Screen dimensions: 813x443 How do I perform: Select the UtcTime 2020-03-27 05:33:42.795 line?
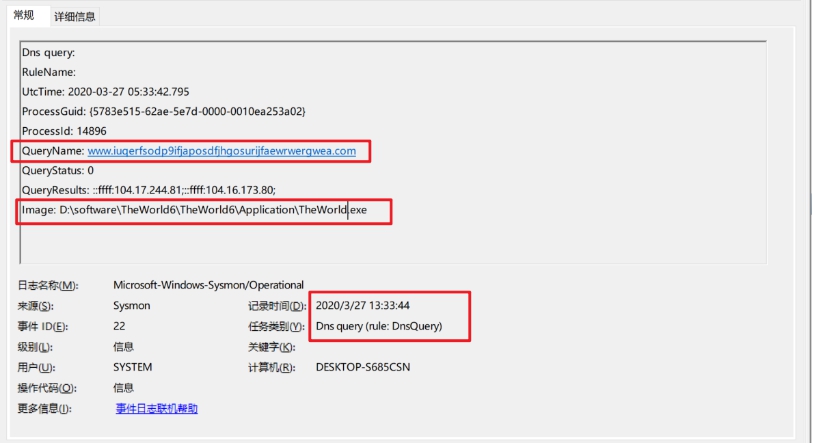click(106, 92)
